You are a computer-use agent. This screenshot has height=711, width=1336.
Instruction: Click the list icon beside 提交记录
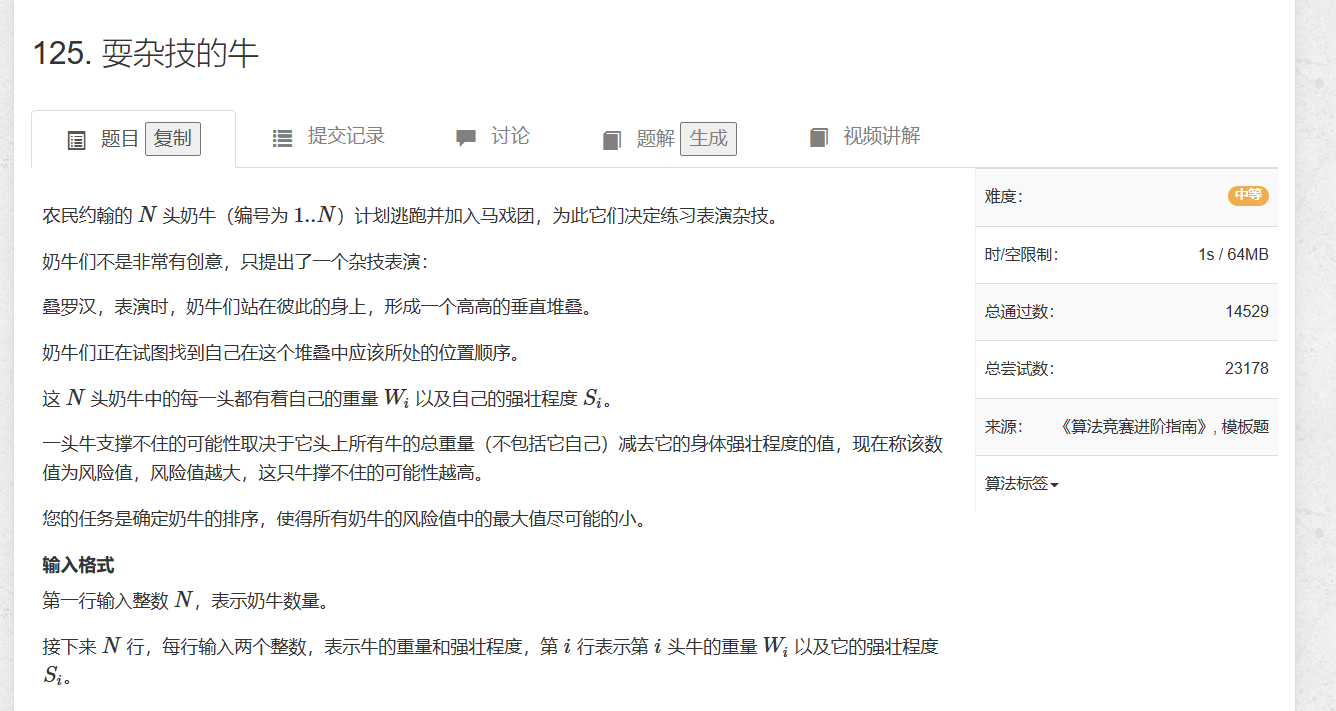(282, 138)
